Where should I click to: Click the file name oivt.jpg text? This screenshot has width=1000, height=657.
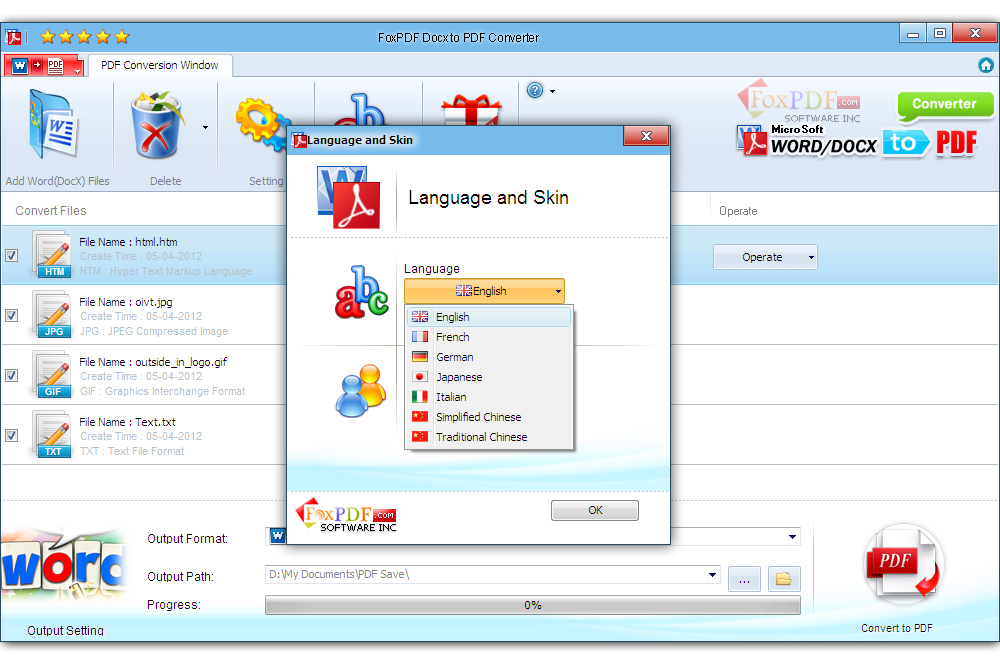pyautogui.click(x=126, y=302)
